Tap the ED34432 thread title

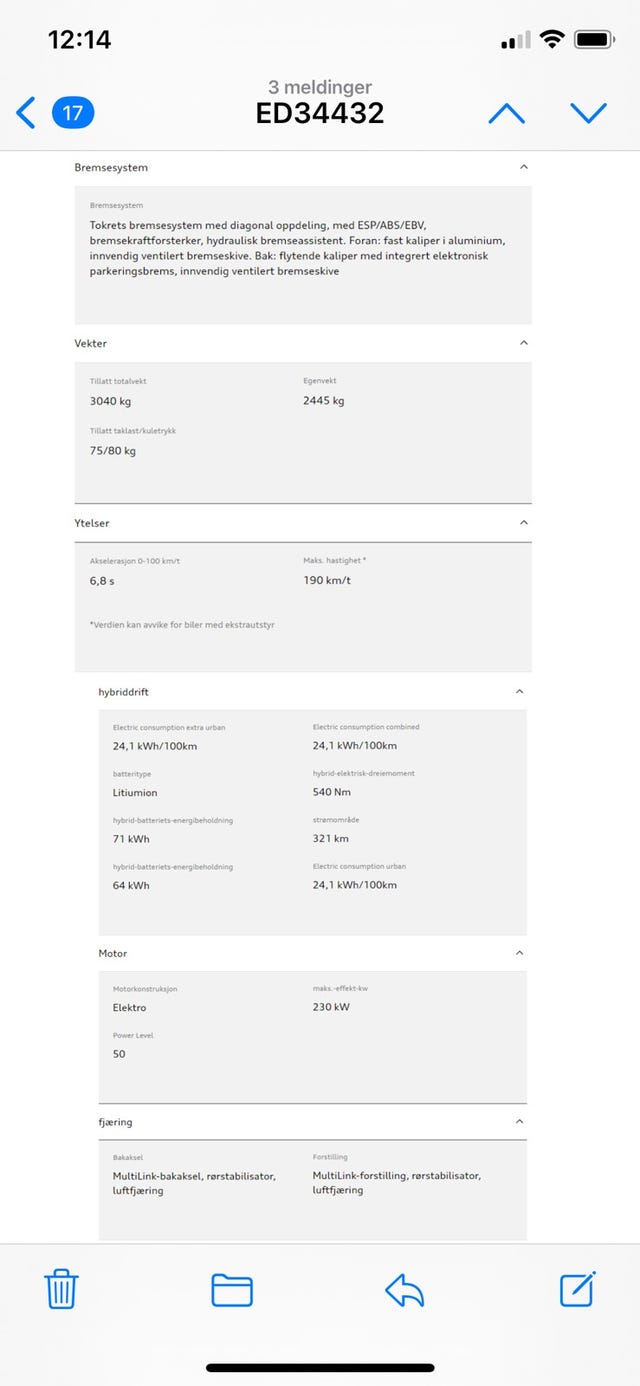pos(320,113)
